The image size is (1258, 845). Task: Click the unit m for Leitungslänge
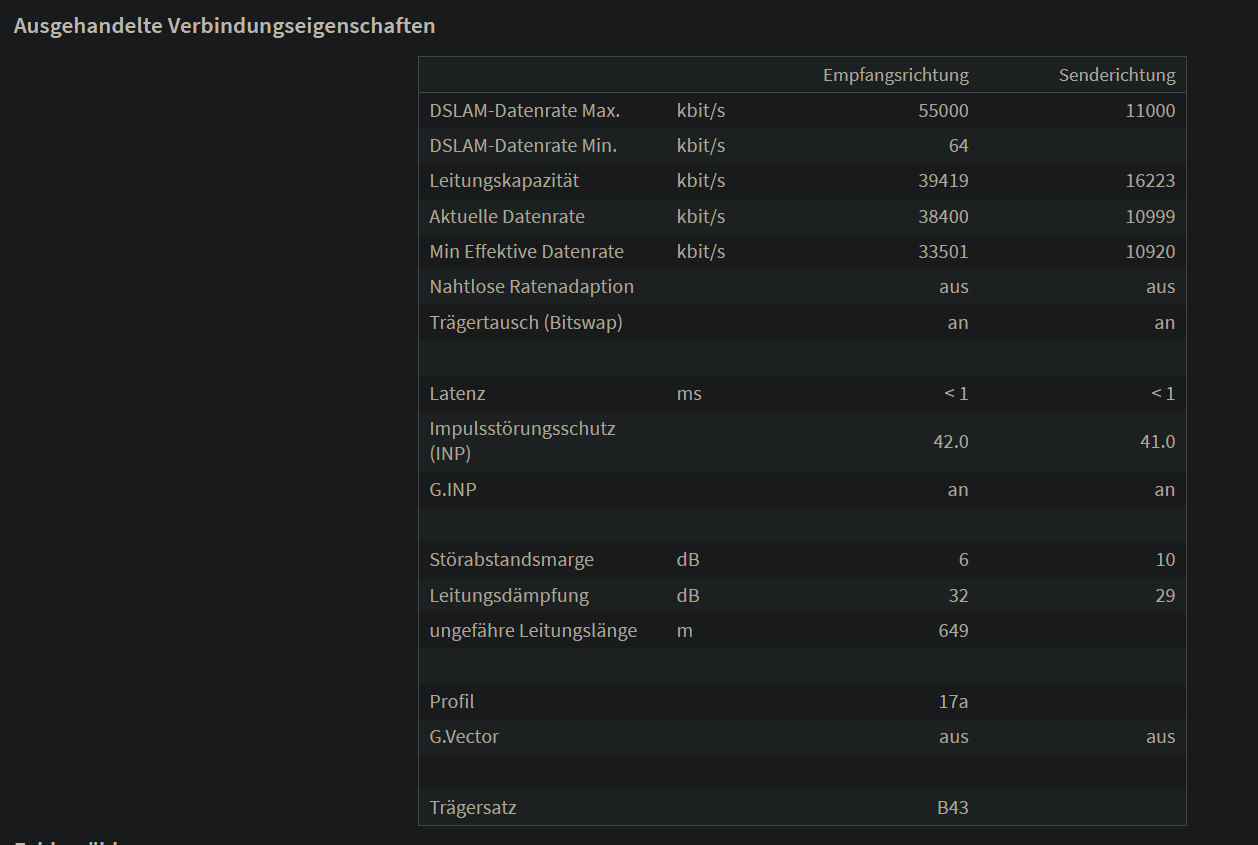pyautogui.click(x=684, y=631)
